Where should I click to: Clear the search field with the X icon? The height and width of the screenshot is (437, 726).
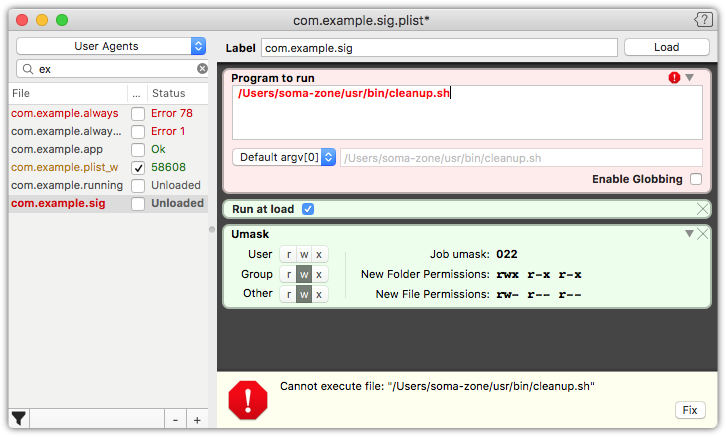tap(202, 69)
